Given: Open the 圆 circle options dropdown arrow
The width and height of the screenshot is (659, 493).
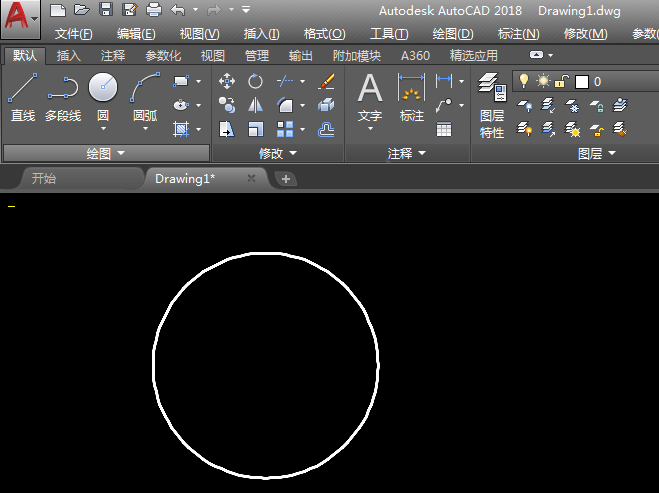Looking at the screenshot, I should pos(102,129).
